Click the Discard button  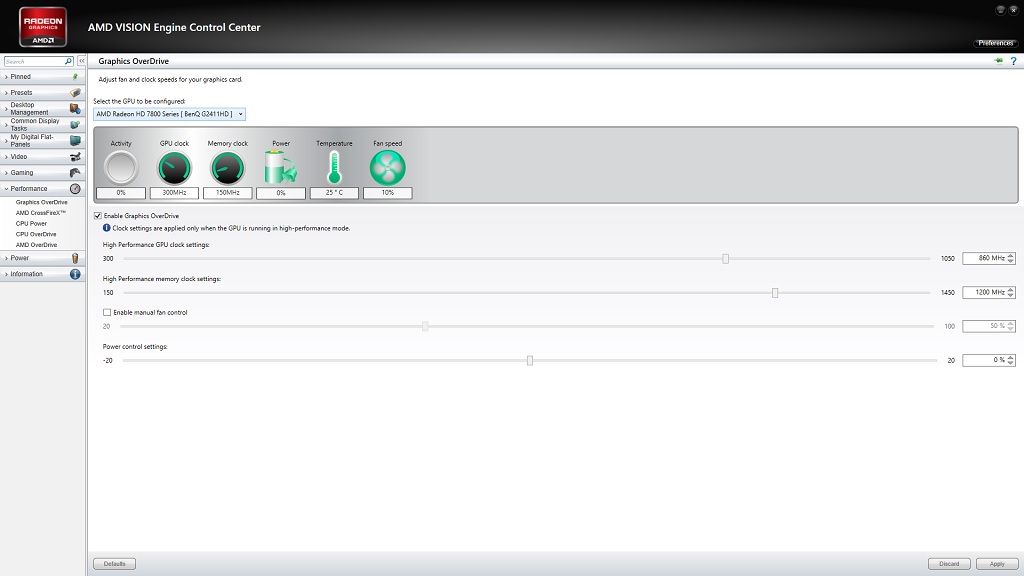(x=949, y=564)
